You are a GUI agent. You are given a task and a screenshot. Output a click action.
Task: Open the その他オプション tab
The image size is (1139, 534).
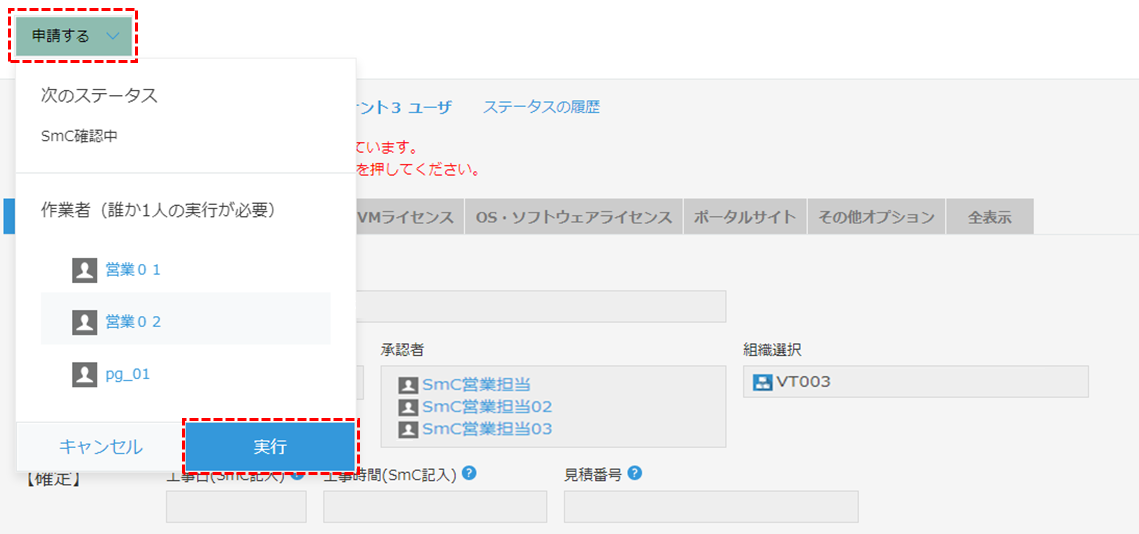876,217
